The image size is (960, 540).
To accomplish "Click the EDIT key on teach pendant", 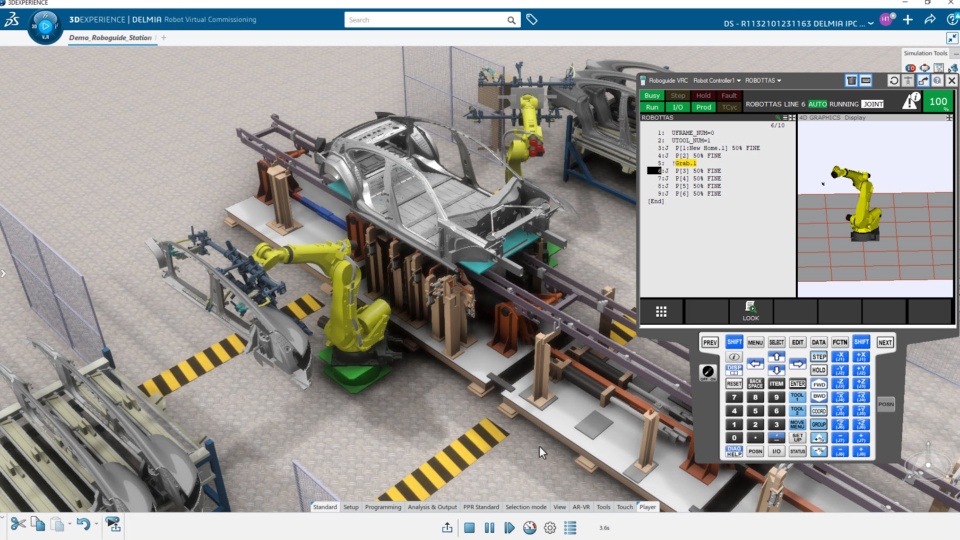I will point(798,342).
